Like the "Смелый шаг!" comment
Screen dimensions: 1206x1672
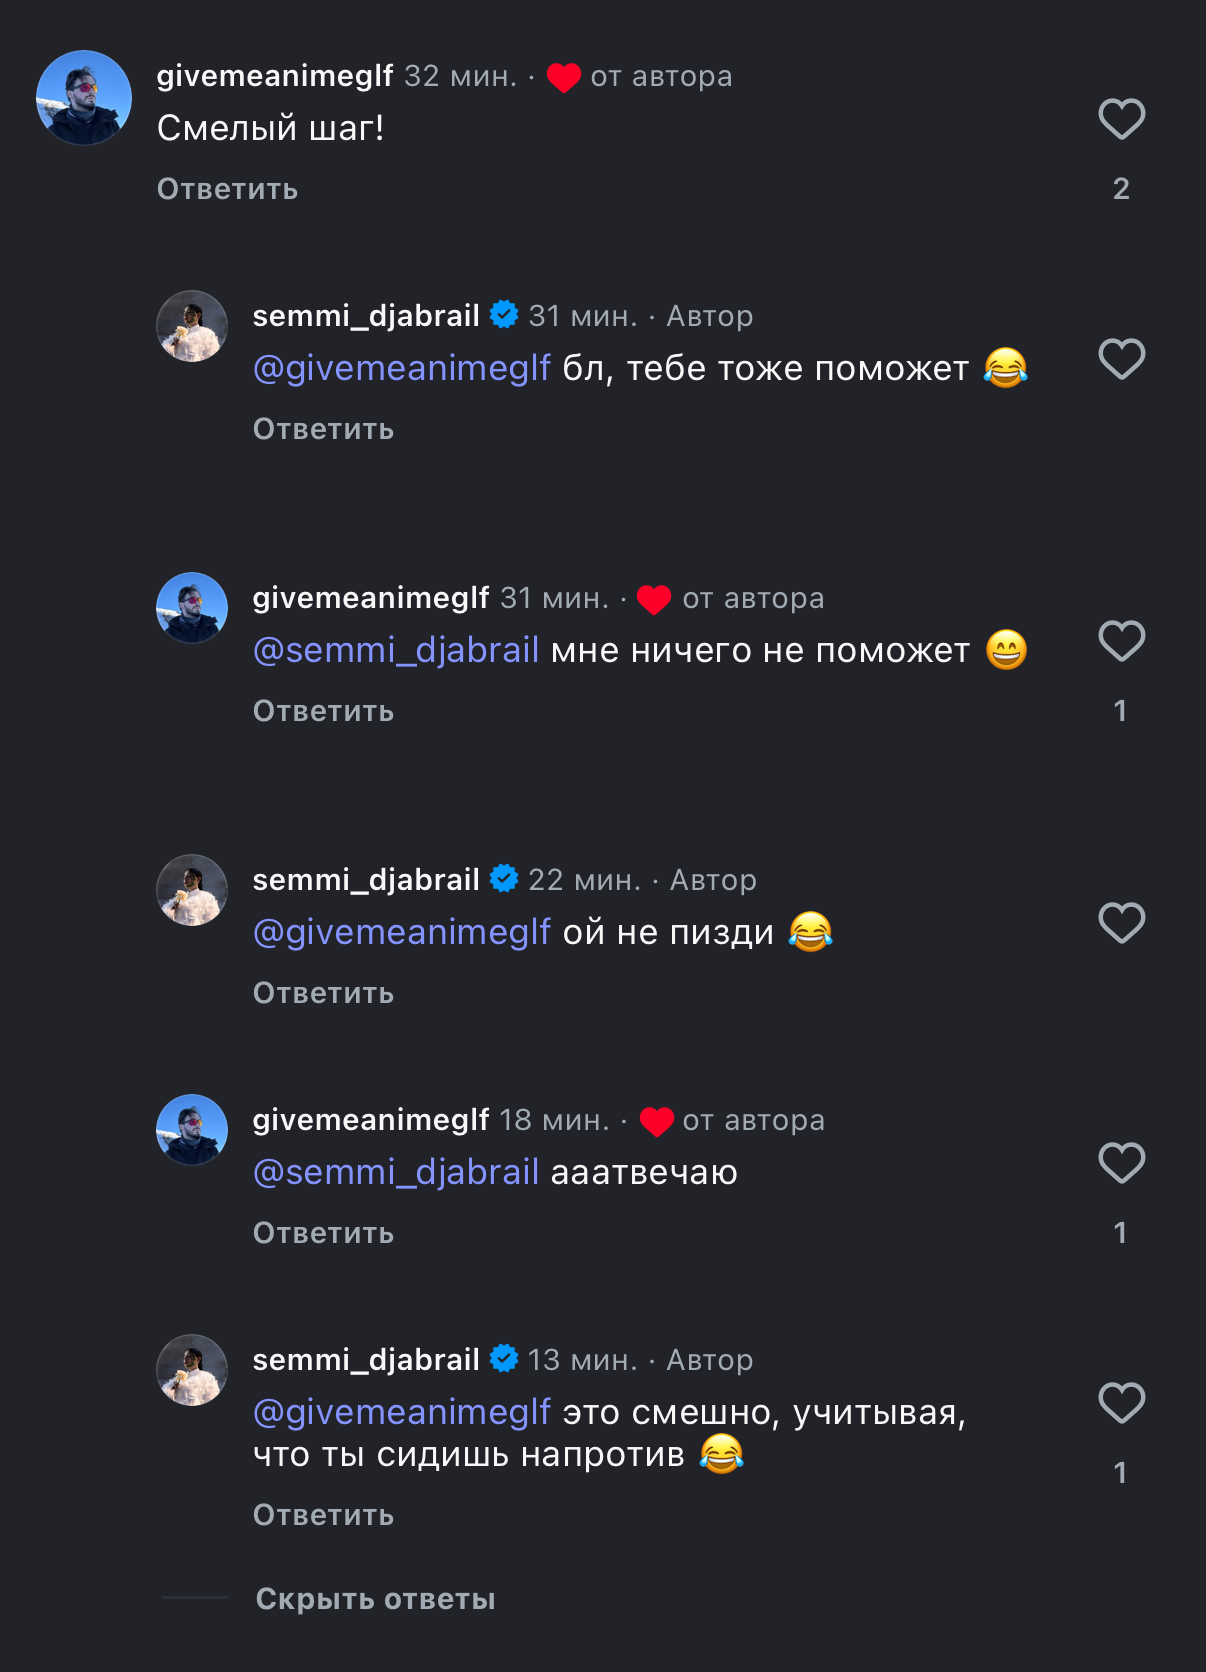(1121, 120)
